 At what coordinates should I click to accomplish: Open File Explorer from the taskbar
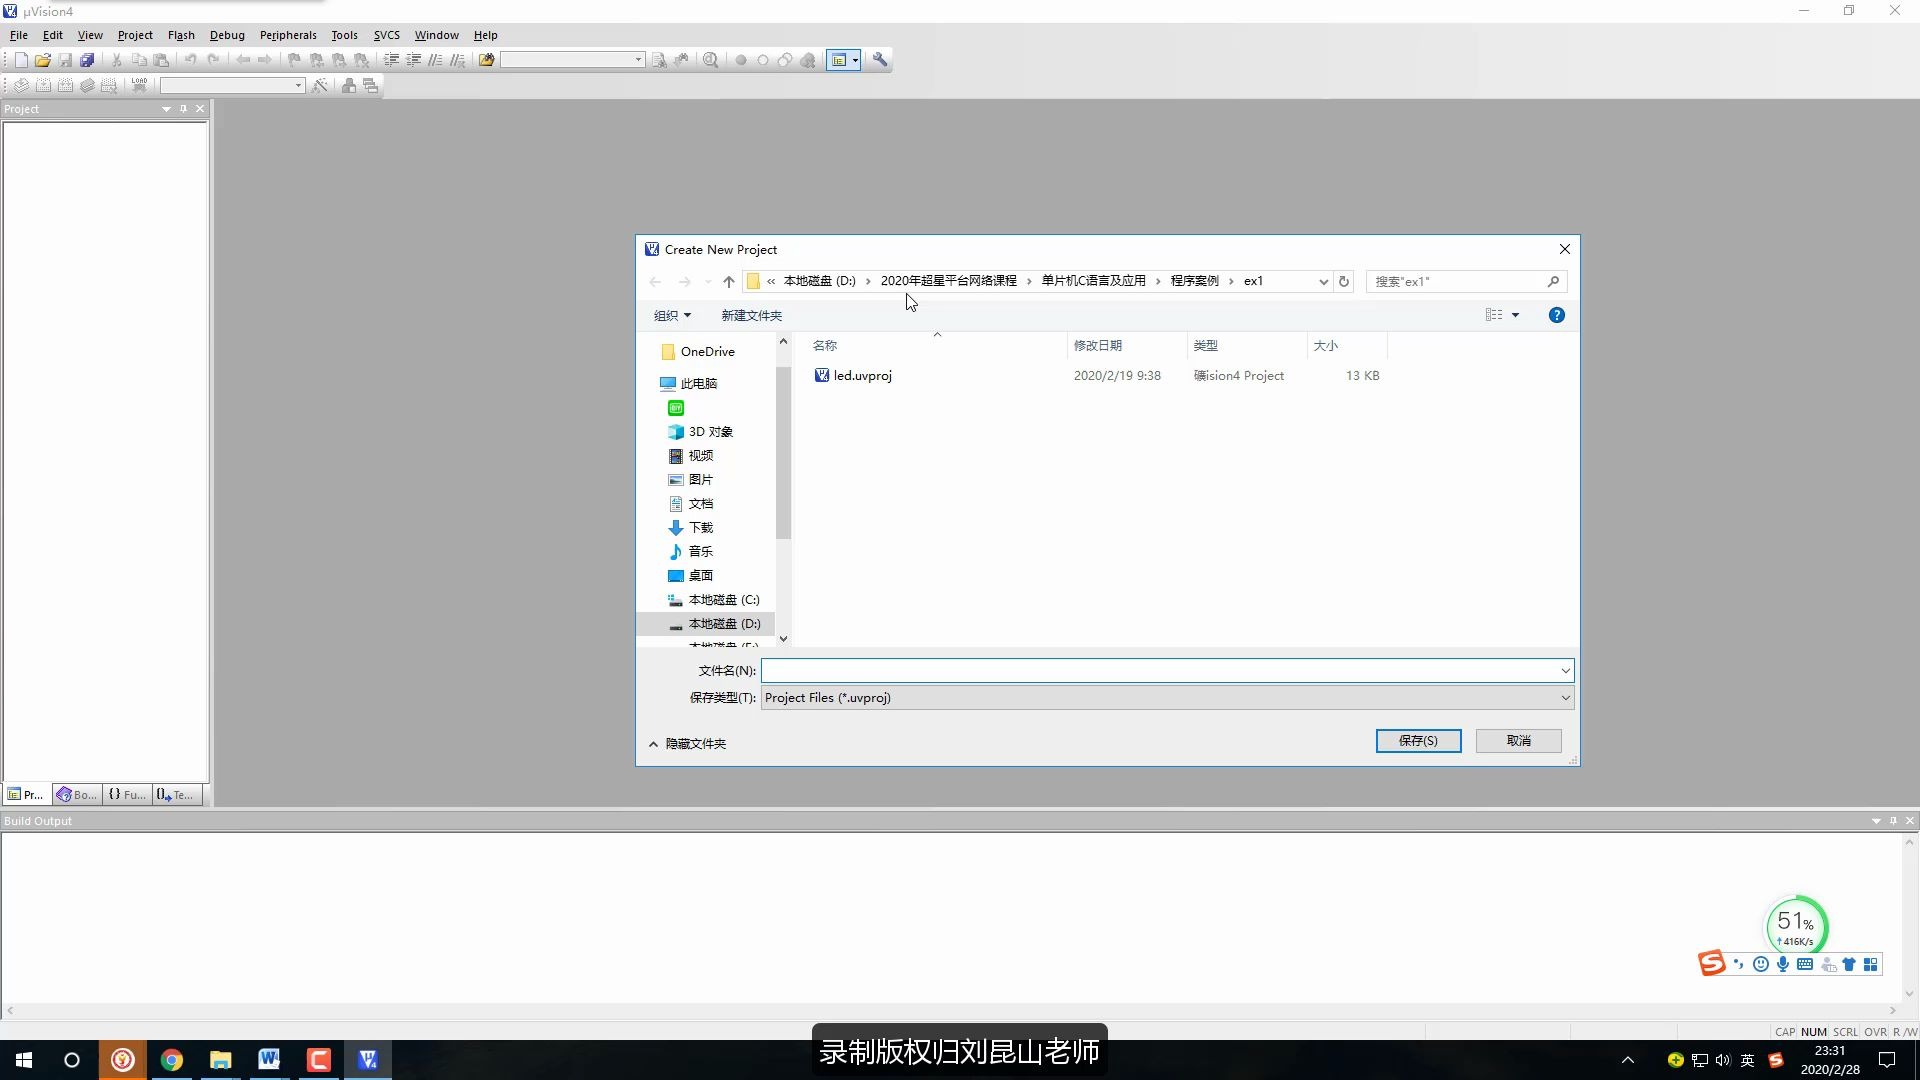(220, 1060)
